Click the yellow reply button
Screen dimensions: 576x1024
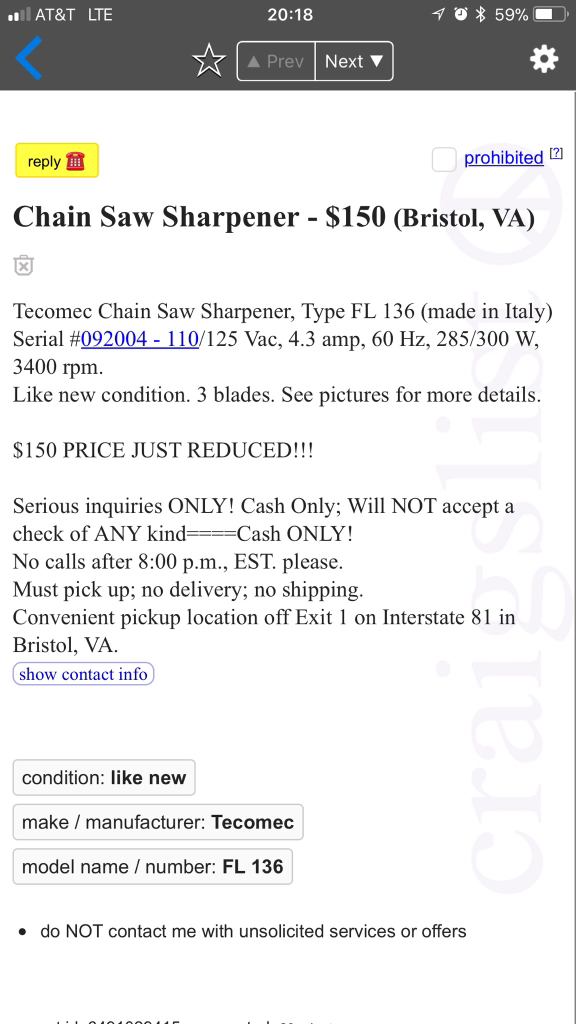pyautogui.click(x=57, y=161)
